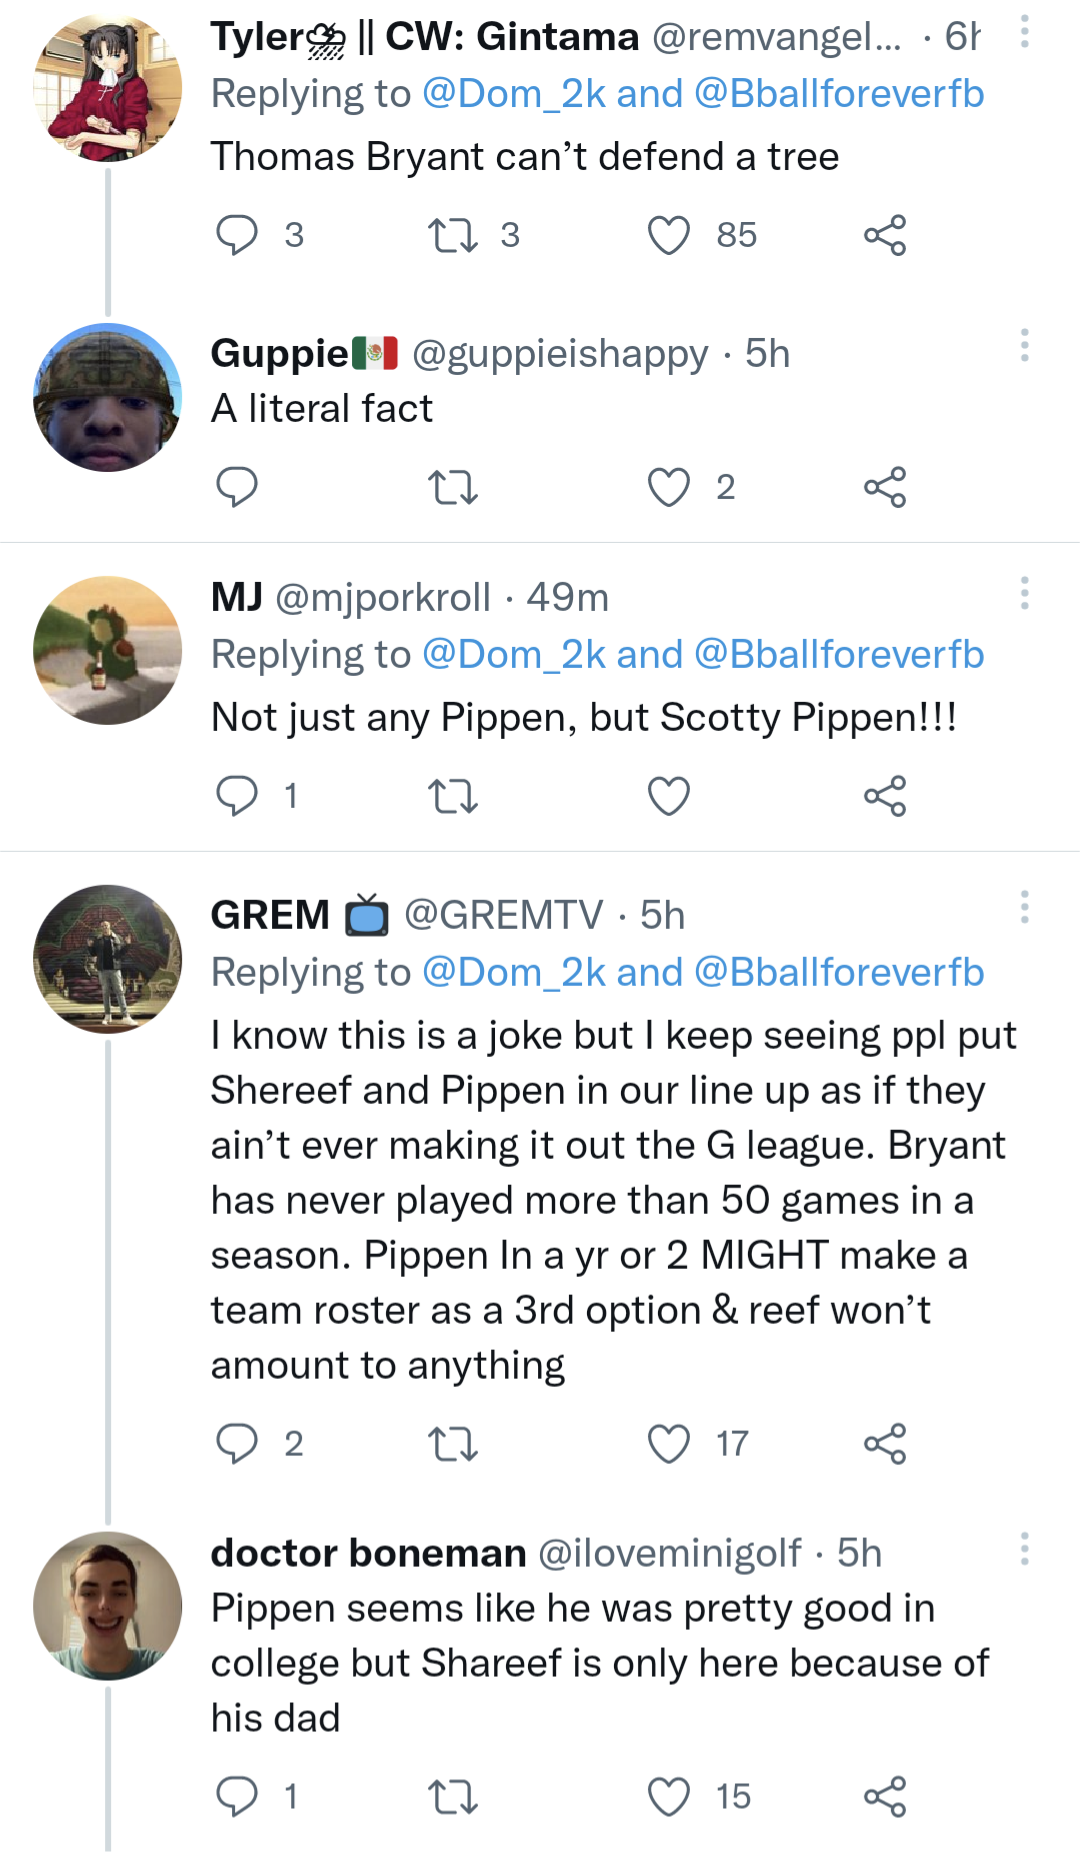Viewport: 1080px width, 1853px height.
Task: Share MJ's Scotty Pippen tweet
Action: pos(885,797)
